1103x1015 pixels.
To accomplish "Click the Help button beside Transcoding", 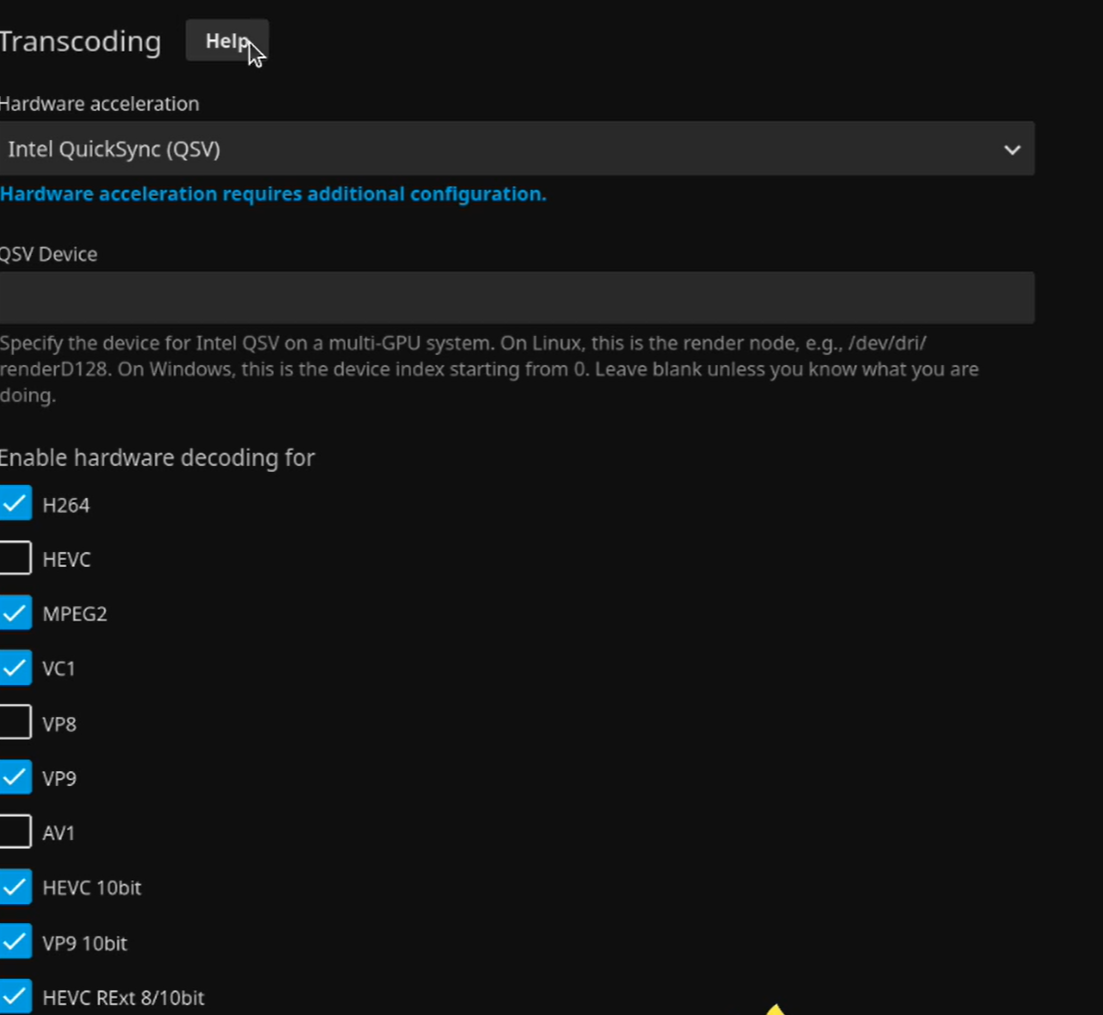I will (227, 41).
